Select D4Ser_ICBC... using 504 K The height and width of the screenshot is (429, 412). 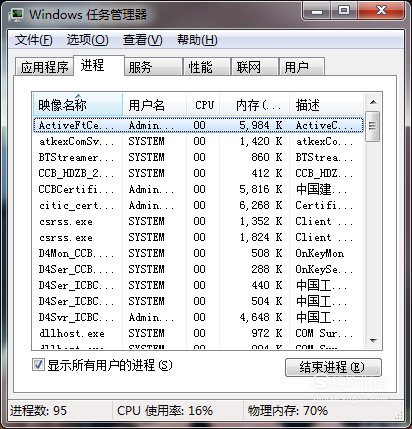click(198, 301)
